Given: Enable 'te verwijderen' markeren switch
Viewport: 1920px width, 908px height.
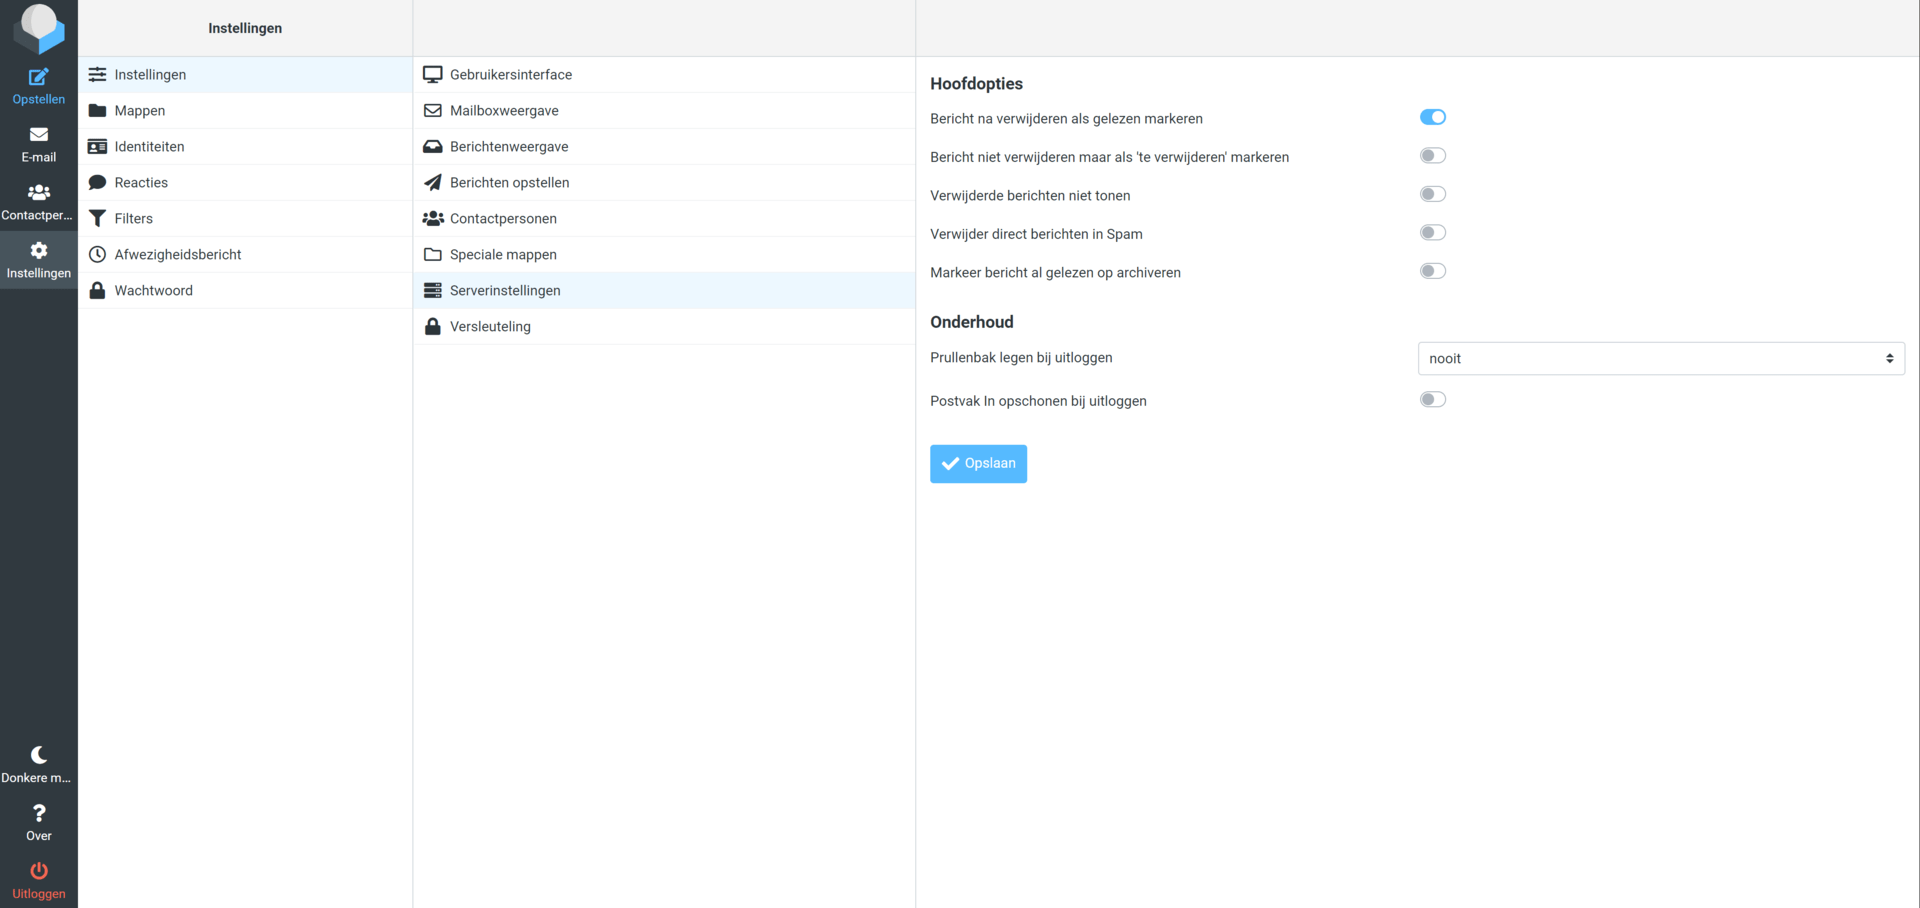Looking at the screenshot, I should point(1433,156).
